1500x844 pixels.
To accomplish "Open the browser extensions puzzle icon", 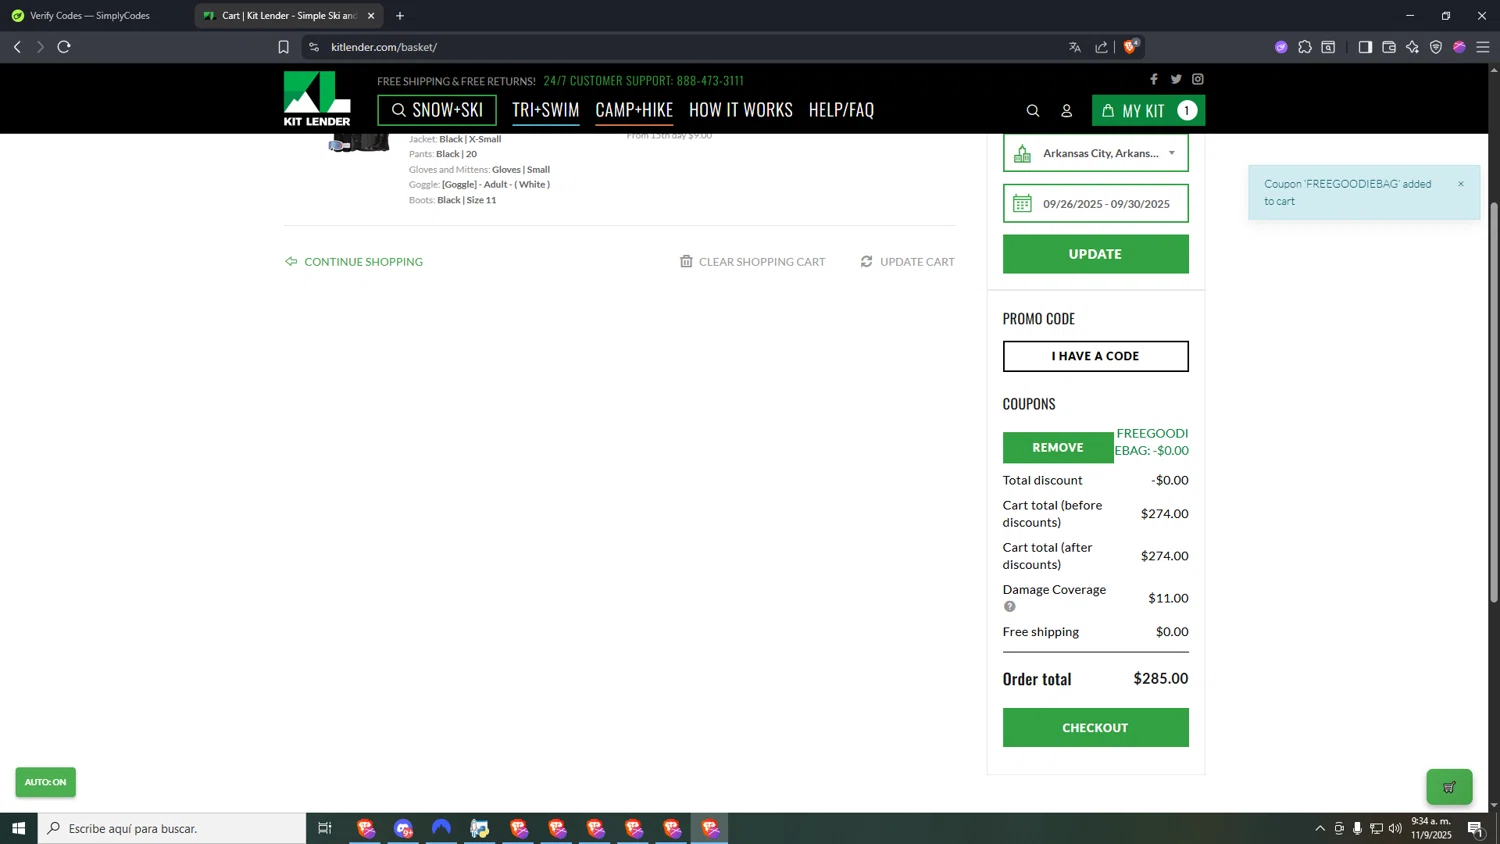I will click(x=1305, y=47).
